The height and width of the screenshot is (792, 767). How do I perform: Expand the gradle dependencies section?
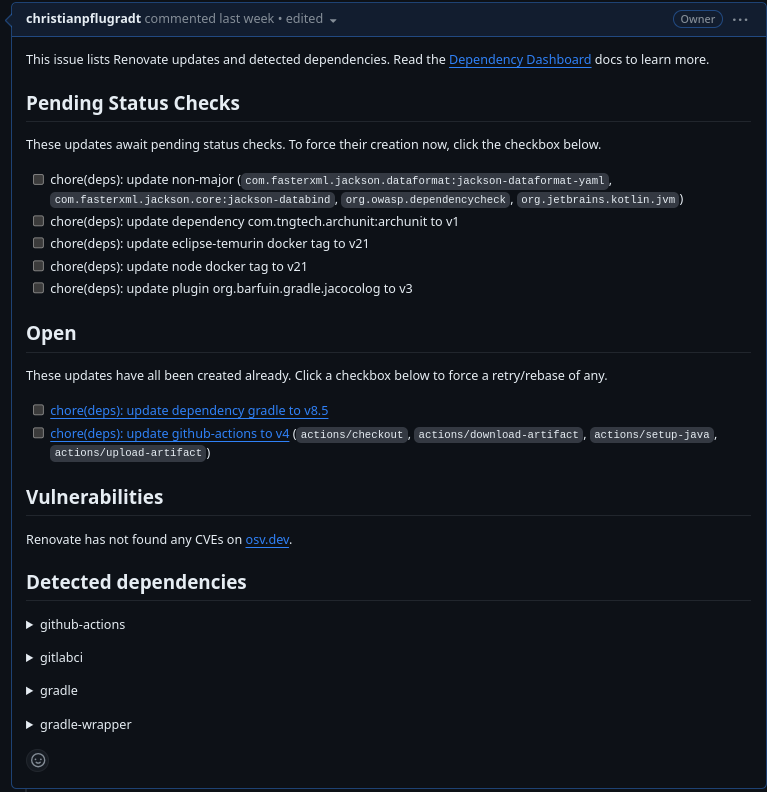click(52, 691)
